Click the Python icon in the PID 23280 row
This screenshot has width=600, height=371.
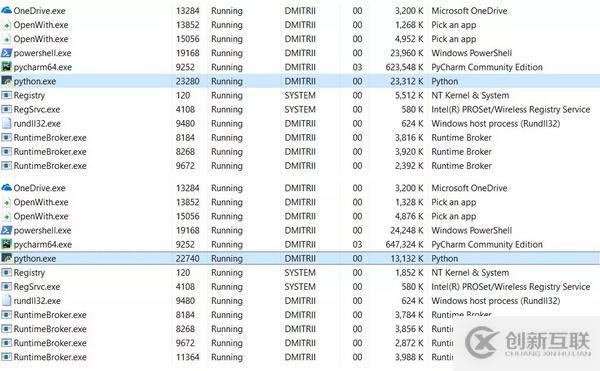[7, 81]
